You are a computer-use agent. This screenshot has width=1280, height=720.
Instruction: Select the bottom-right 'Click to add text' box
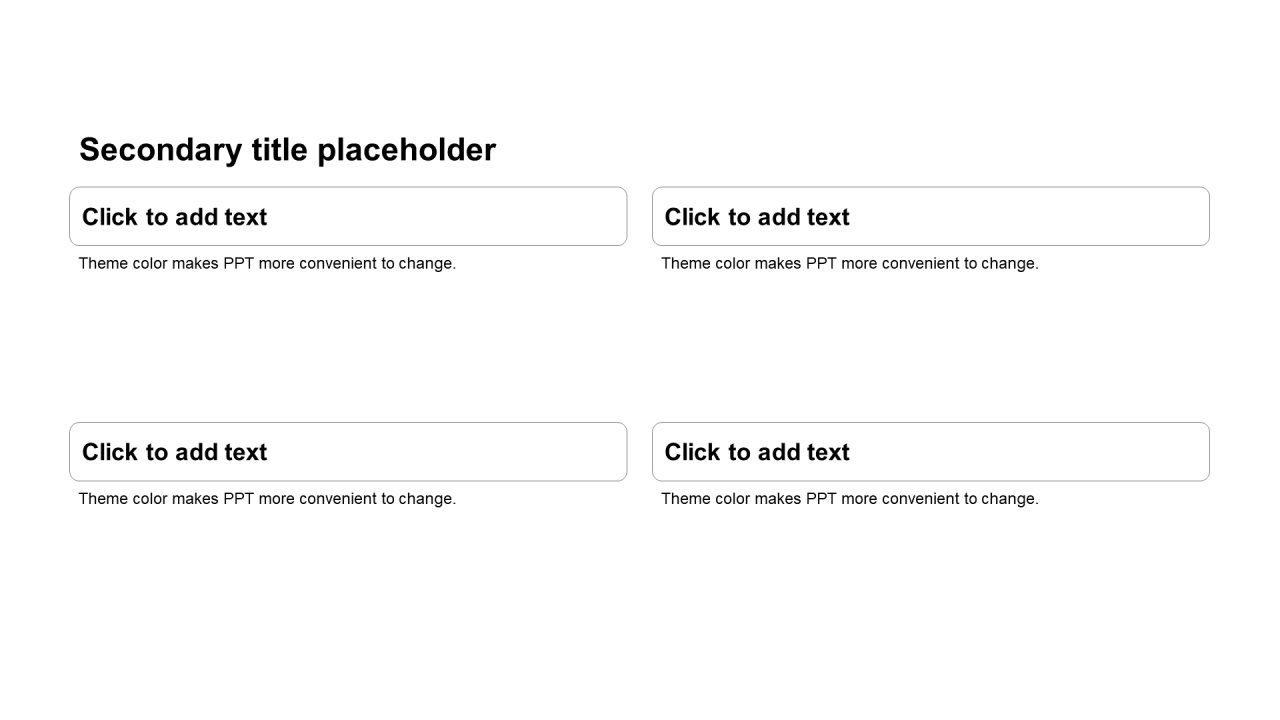(930, 452)
